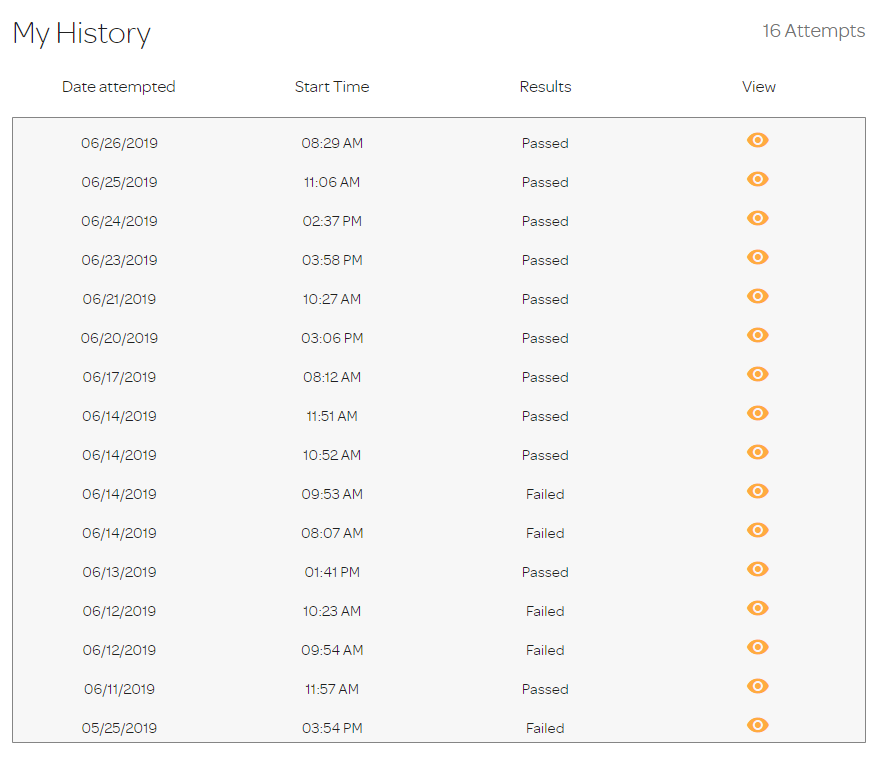Open the view icon for 06/26/2019 attempt
Image resolution: width=878 pixels, height=758 pixels.
tap(758, 140)
